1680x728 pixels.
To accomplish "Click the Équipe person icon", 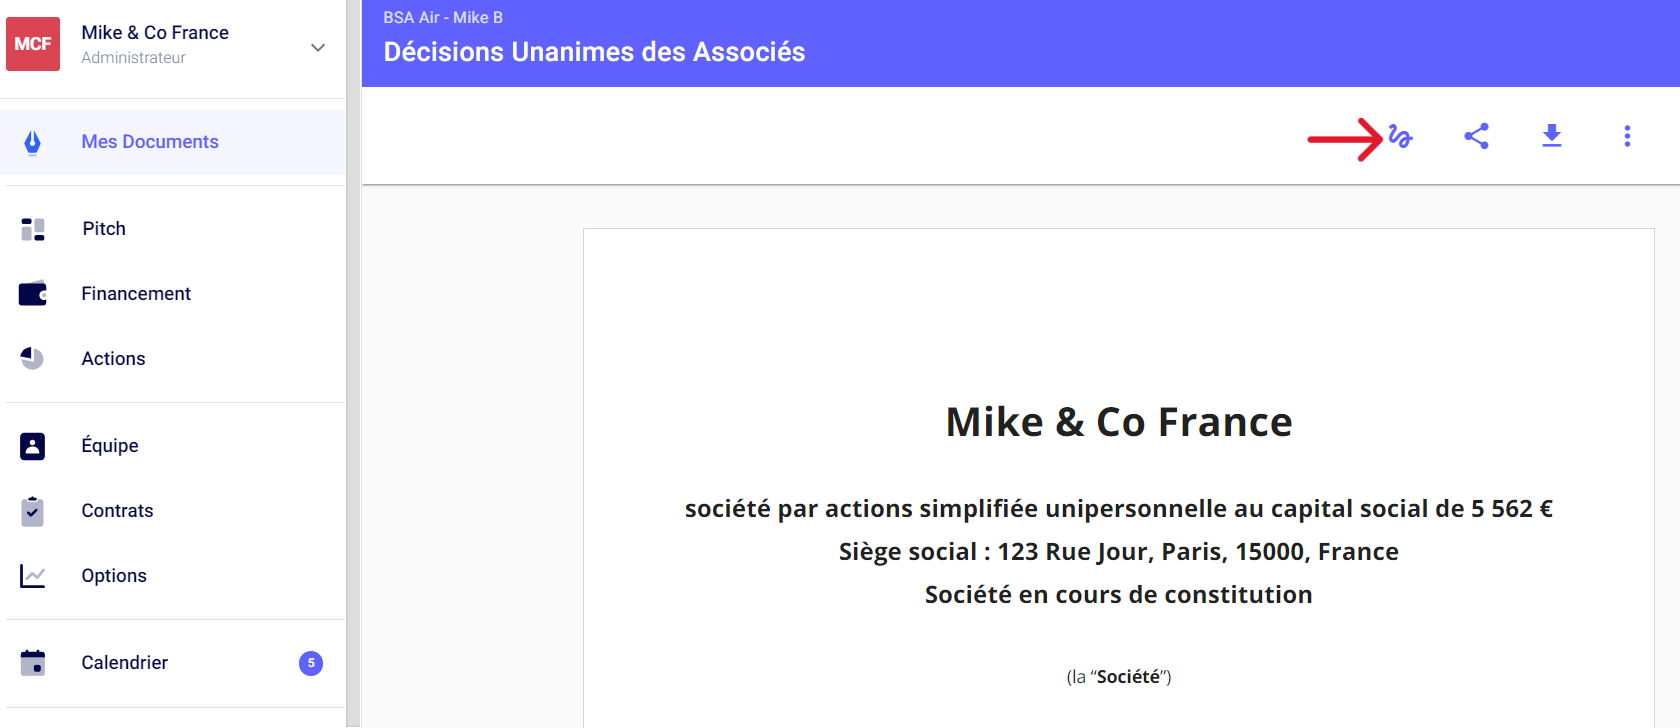I will coord(33,446).
